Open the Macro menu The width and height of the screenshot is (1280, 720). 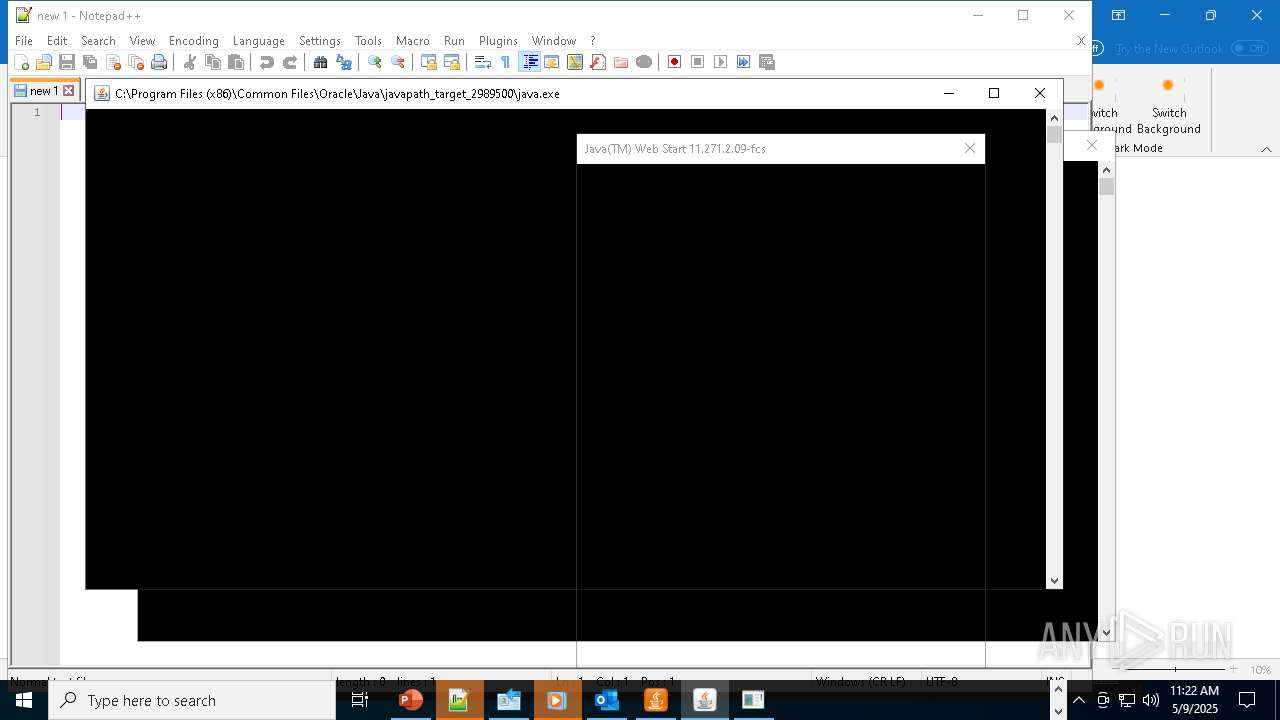[413, 41]
